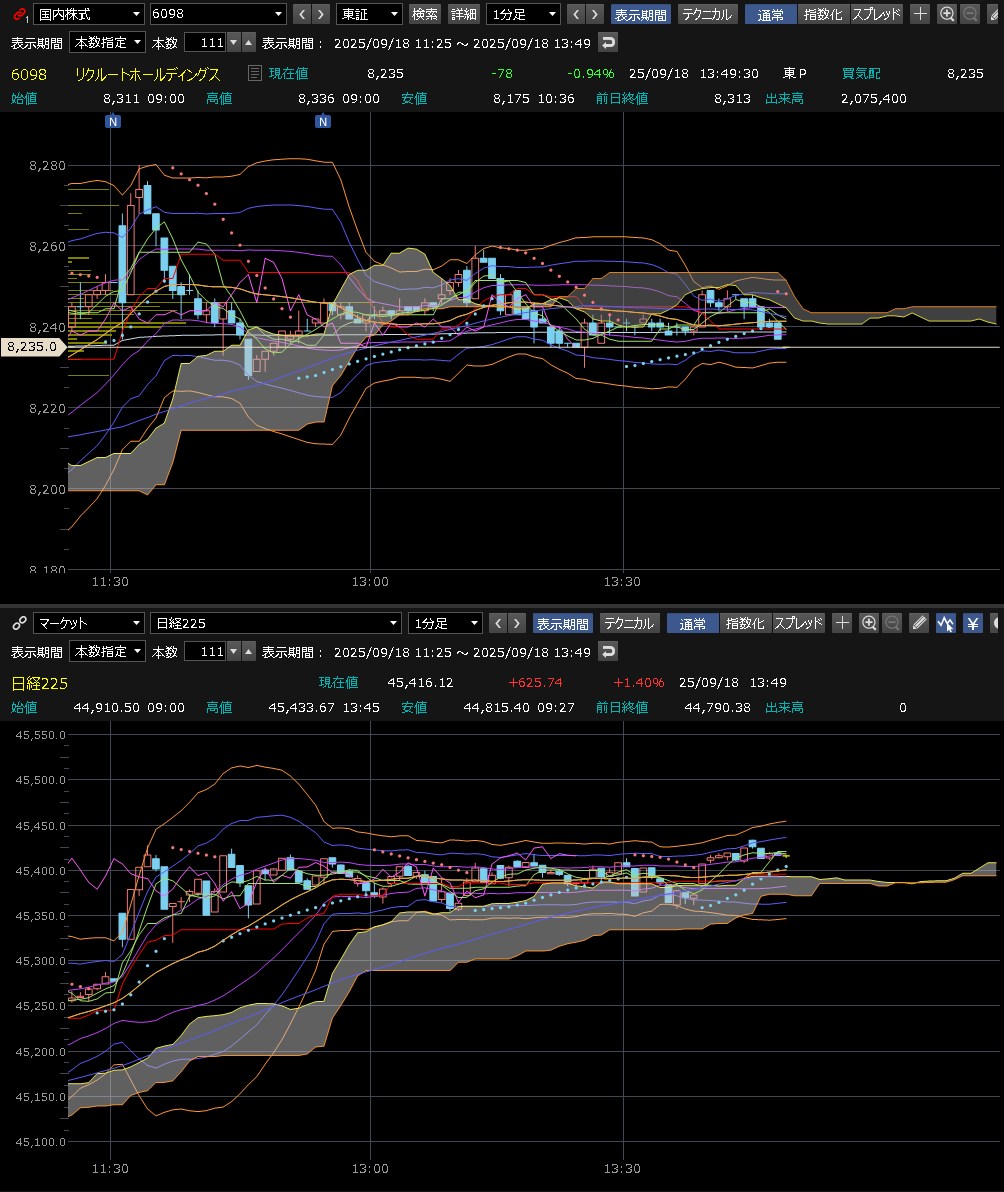
Task: Zoom out on the top chart
Action: click(970, 14)
